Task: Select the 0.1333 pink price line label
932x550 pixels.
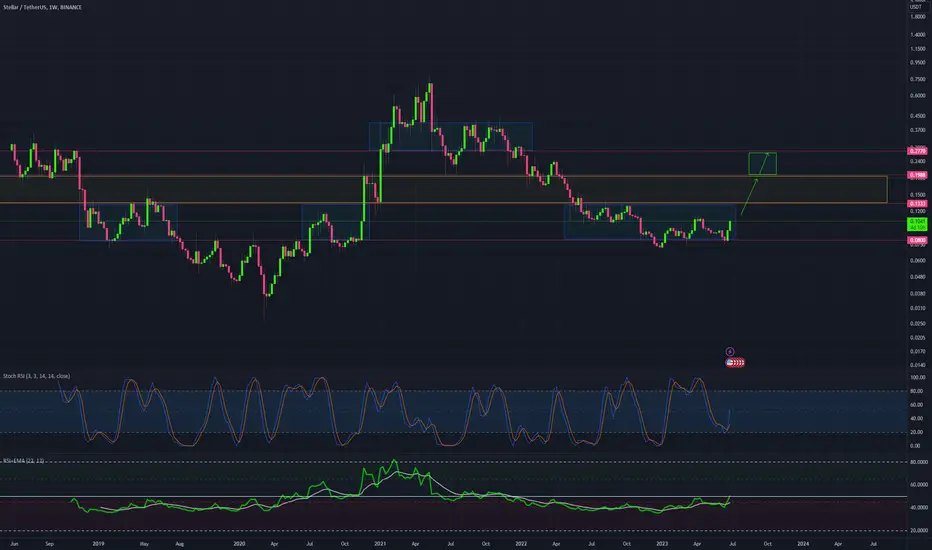Action: coord(917,203)
